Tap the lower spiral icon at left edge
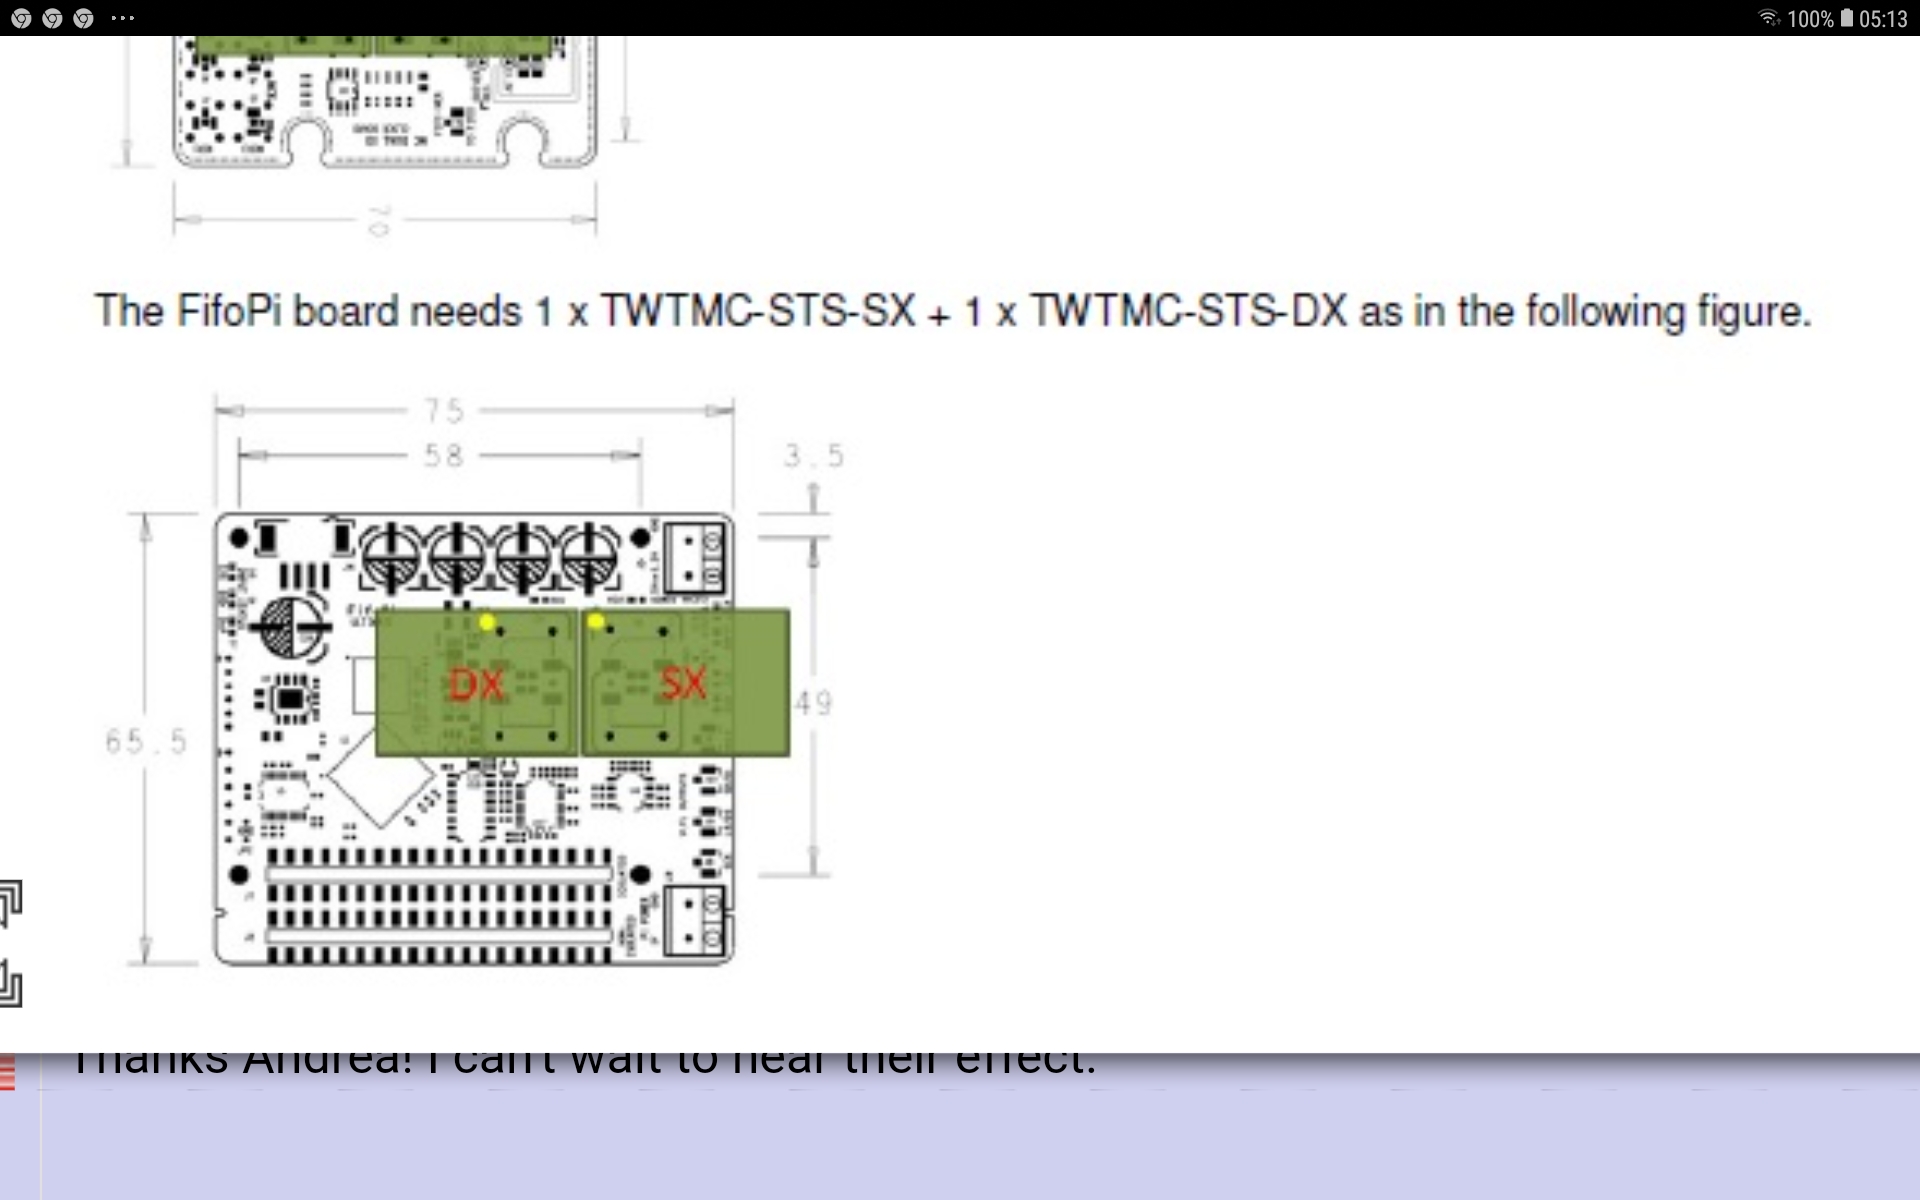Screen dimensions: 1920x1200 tap(10, 983)
